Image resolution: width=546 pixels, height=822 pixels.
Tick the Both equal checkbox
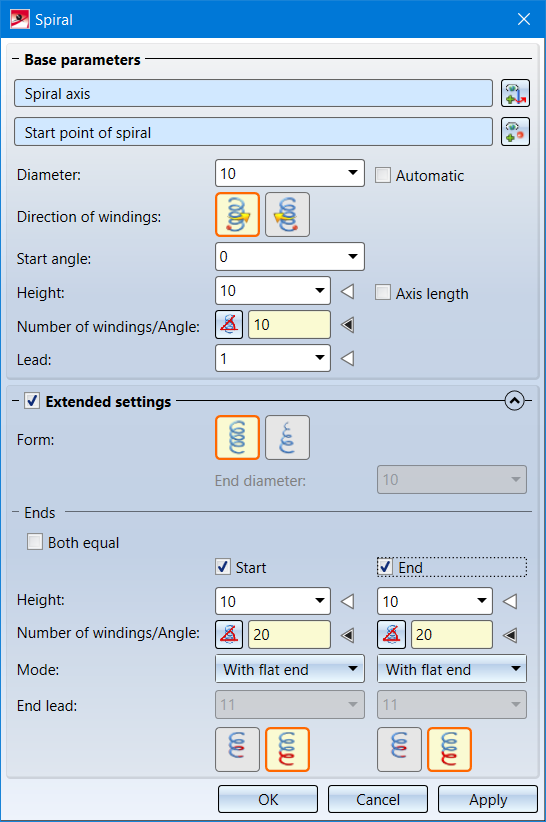pyautogui.click(x=35, y=542)
